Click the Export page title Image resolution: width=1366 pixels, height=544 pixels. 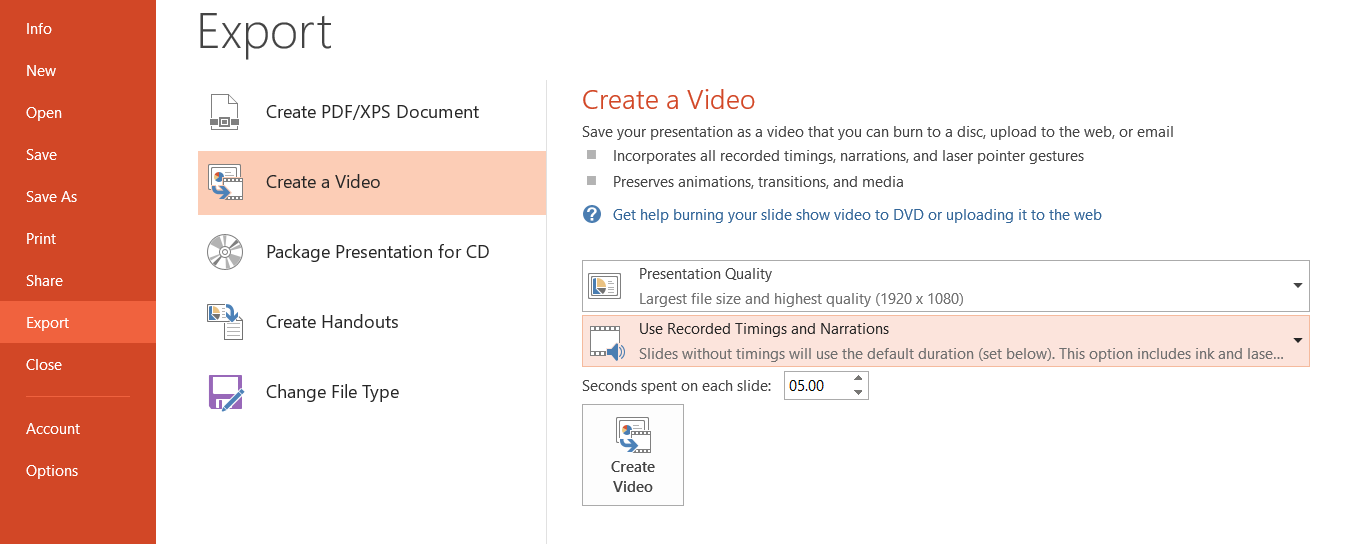[x=265, y=31]
